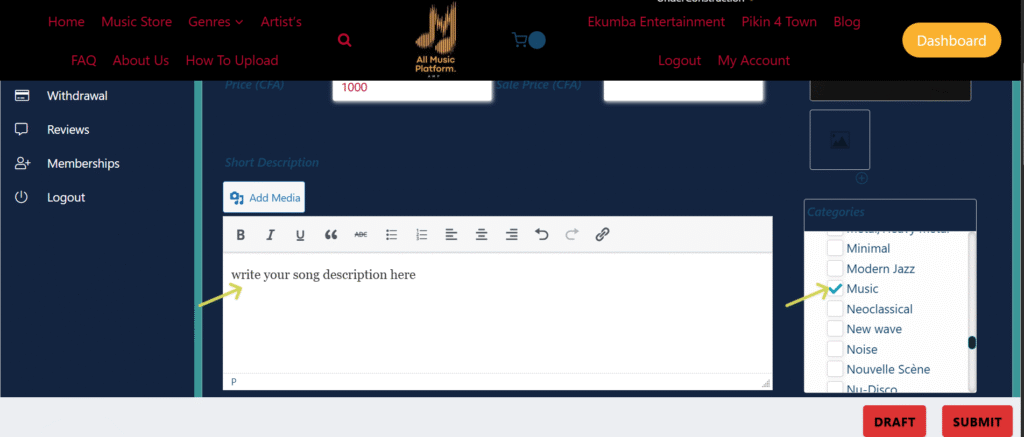Align text to center

pyautogui.click(x=481, y=235)
